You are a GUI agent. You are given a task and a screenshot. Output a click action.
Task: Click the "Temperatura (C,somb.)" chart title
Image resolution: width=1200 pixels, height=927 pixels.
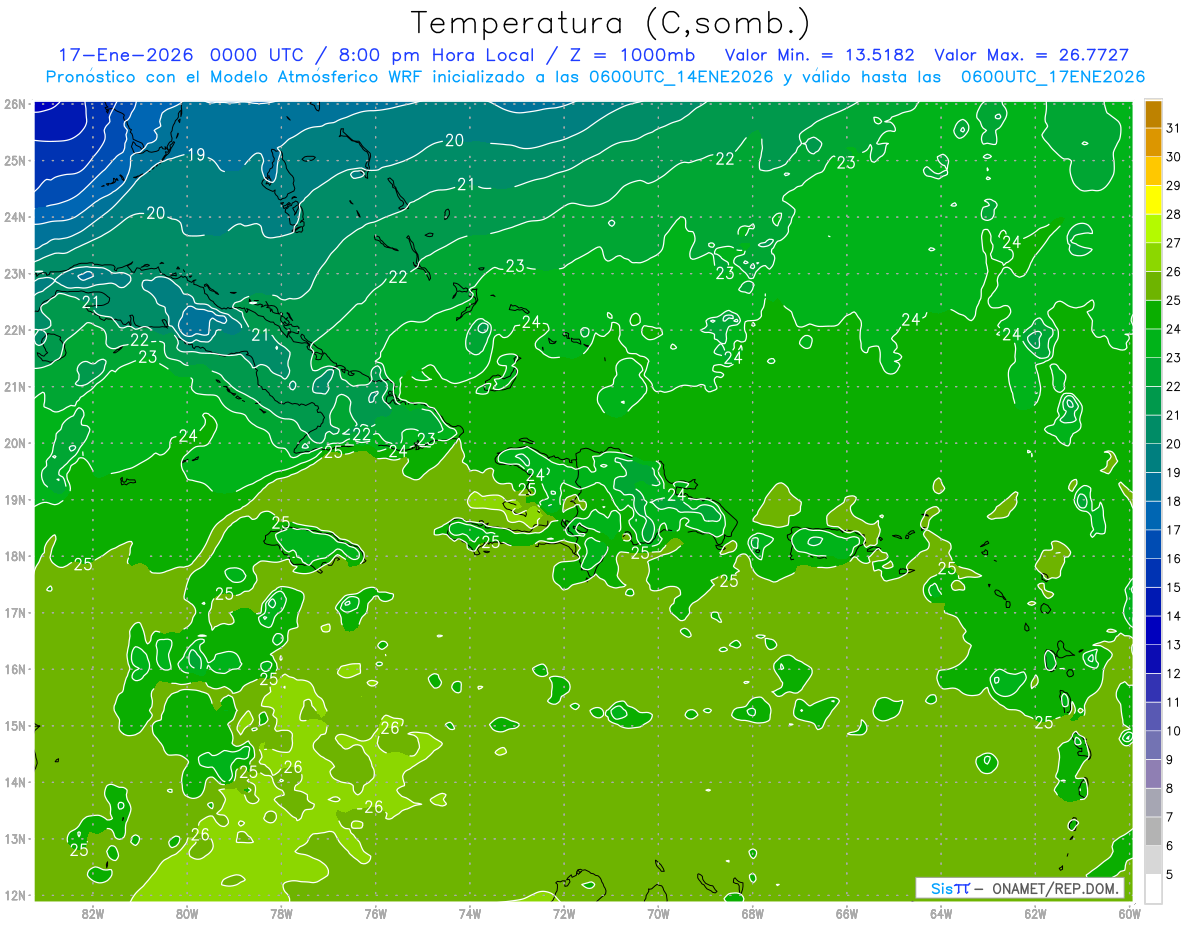611,23
